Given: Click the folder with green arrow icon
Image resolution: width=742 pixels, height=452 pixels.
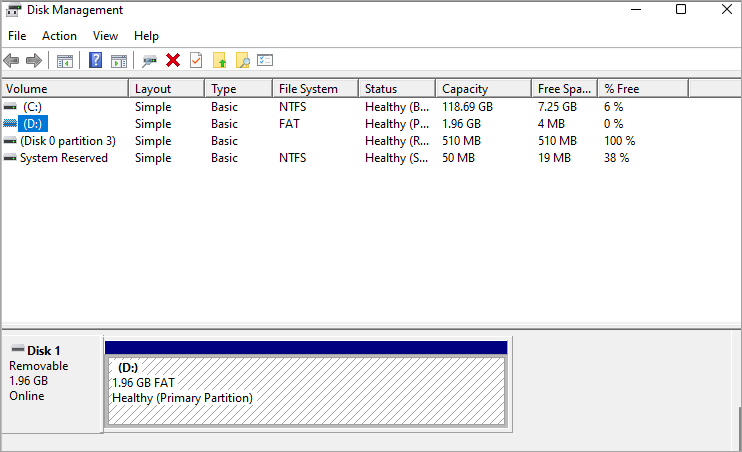Looking at the screenshot, I should click(219, 60).
